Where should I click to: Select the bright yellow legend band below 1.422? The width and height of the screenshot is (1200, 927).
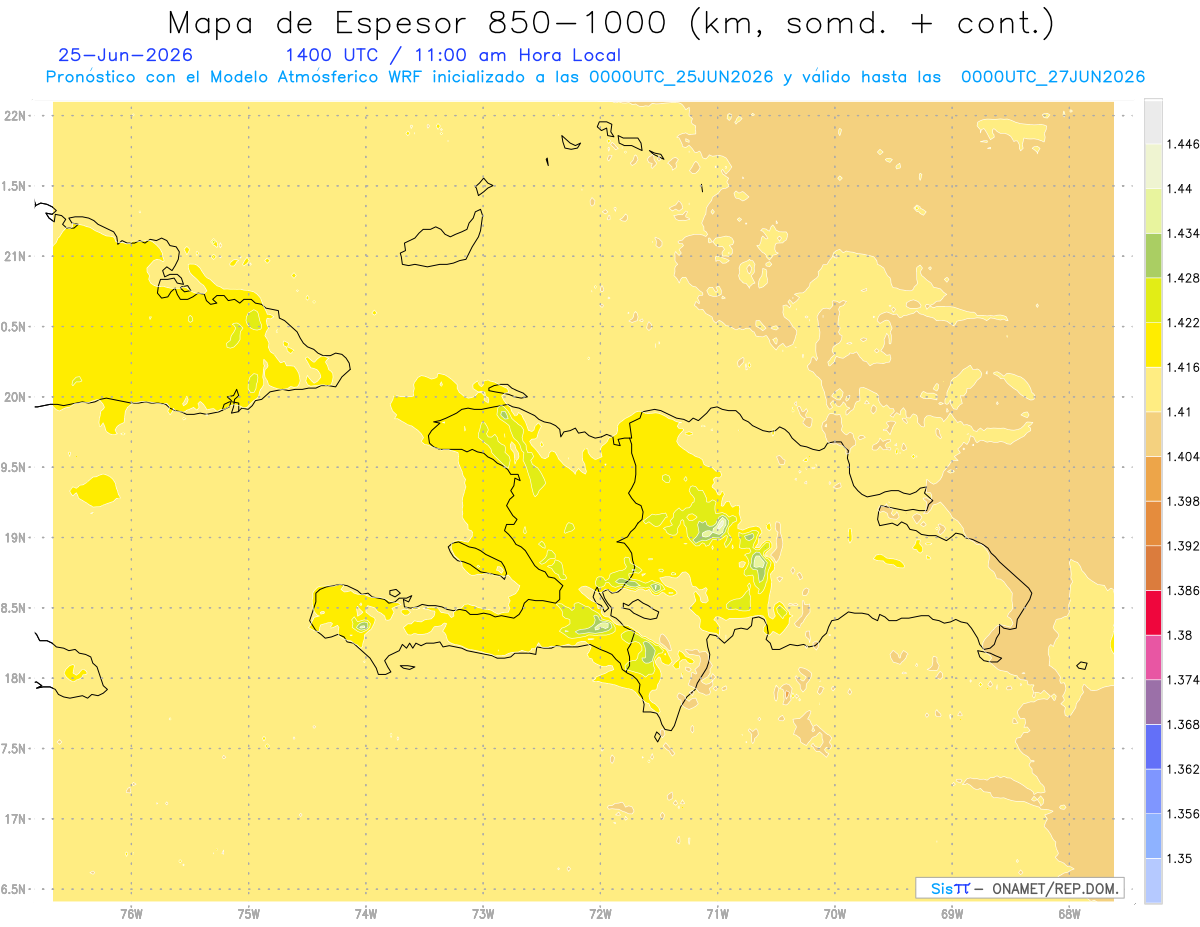tap(1153, 344)
